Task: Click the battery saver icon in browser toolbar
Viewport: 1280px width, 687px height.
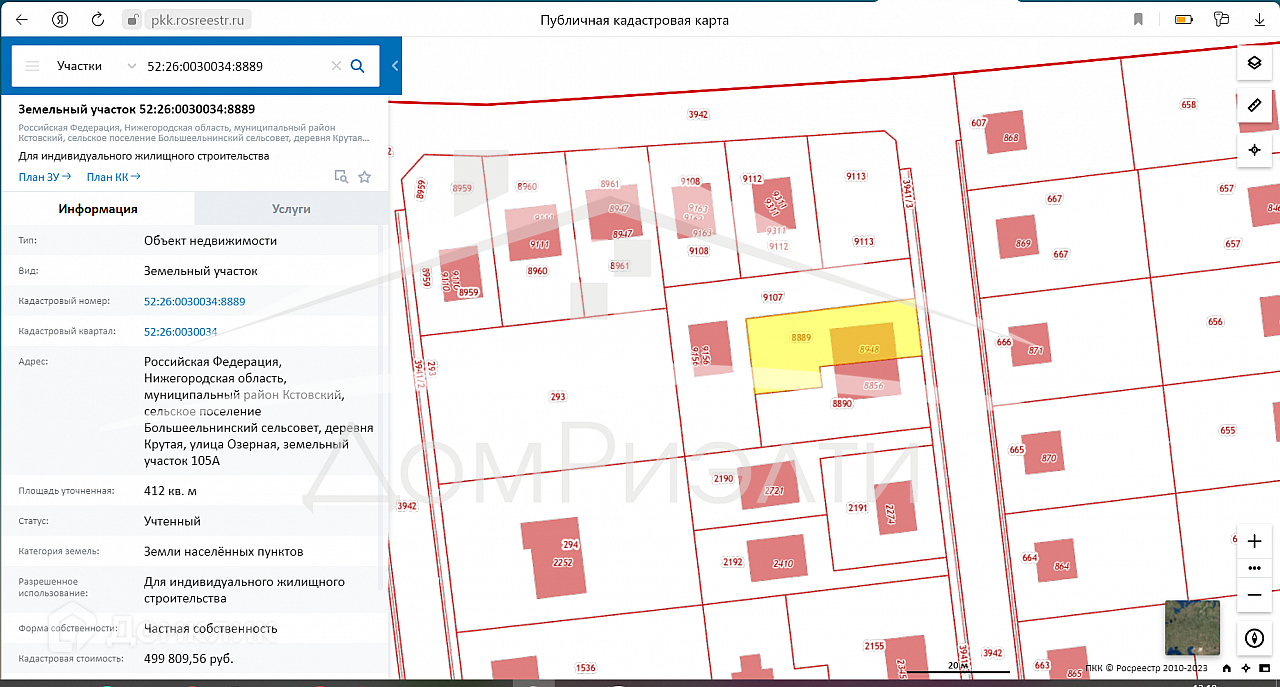Action: [x=1183, y=19]
